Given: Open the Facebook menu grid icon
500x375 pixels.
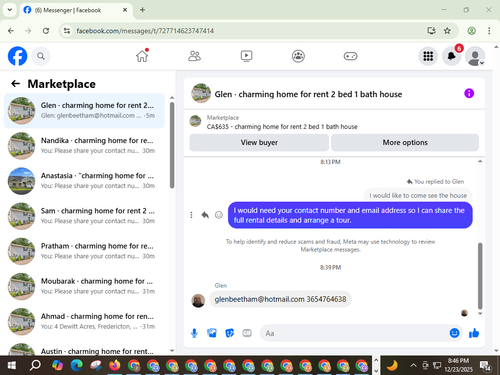Looking at the screenshot, I should point(428,56).
